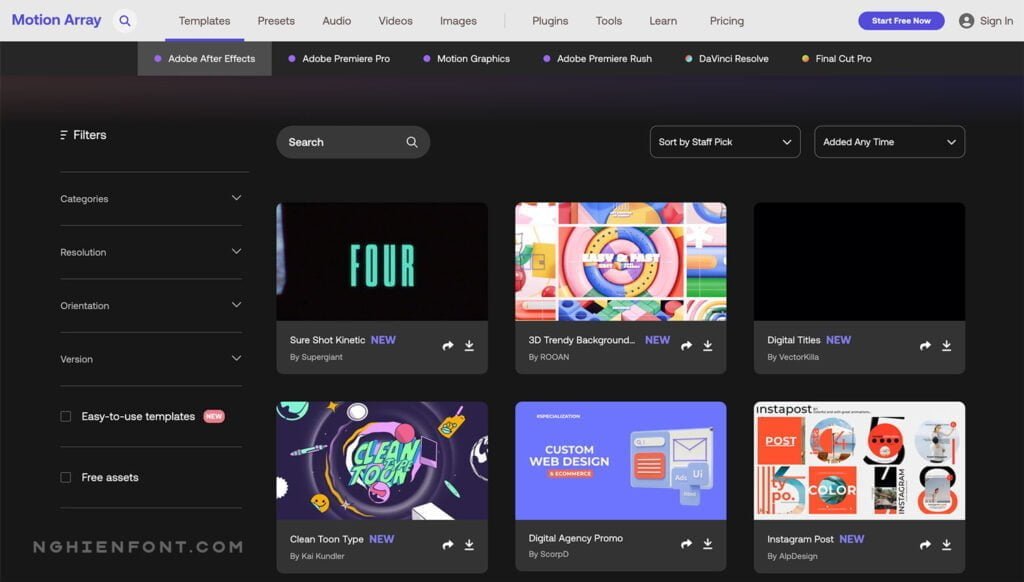Image resolution: width=1024 pixels, height=582 pixels.
Task: Open the Presets menu
Action: pos(276,21)
